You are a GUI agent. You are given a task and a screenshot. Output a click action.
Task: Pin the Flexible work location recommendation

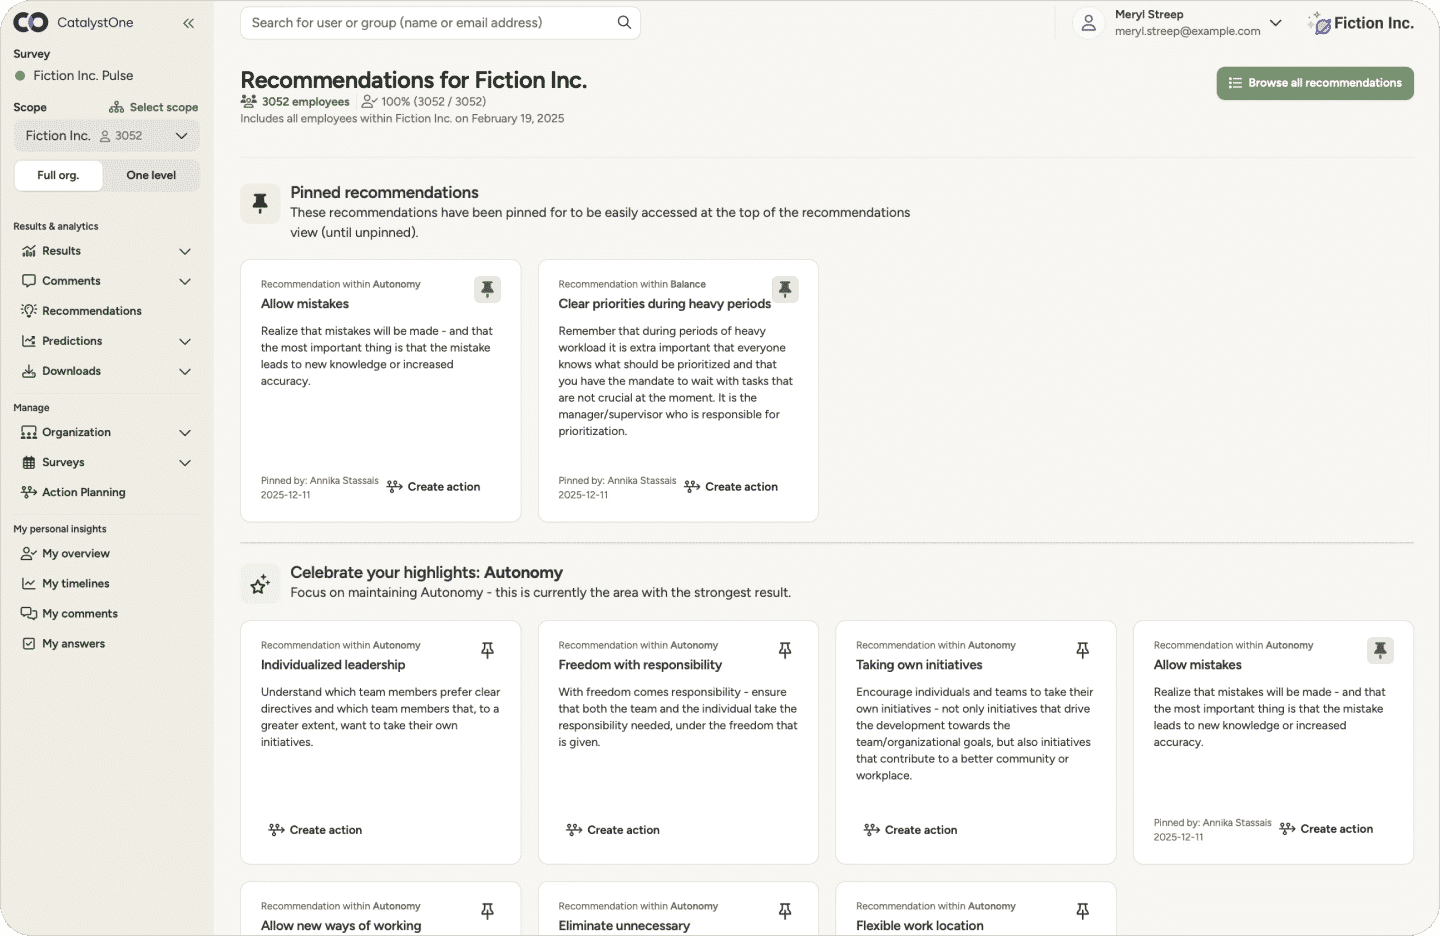tap(1082, 911)
